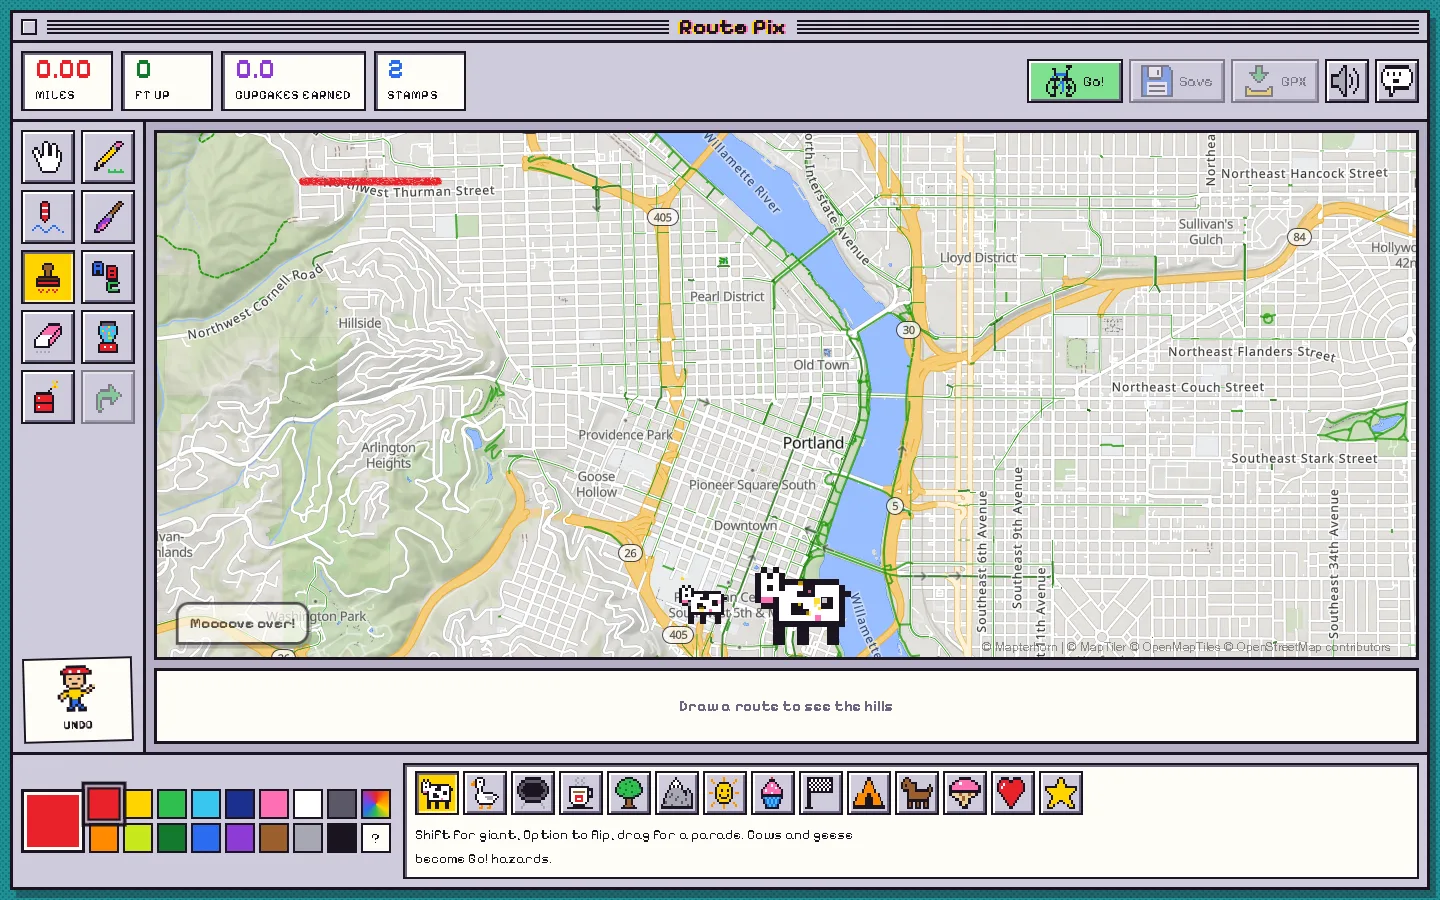Select the ABC text tool

point(108,277)
